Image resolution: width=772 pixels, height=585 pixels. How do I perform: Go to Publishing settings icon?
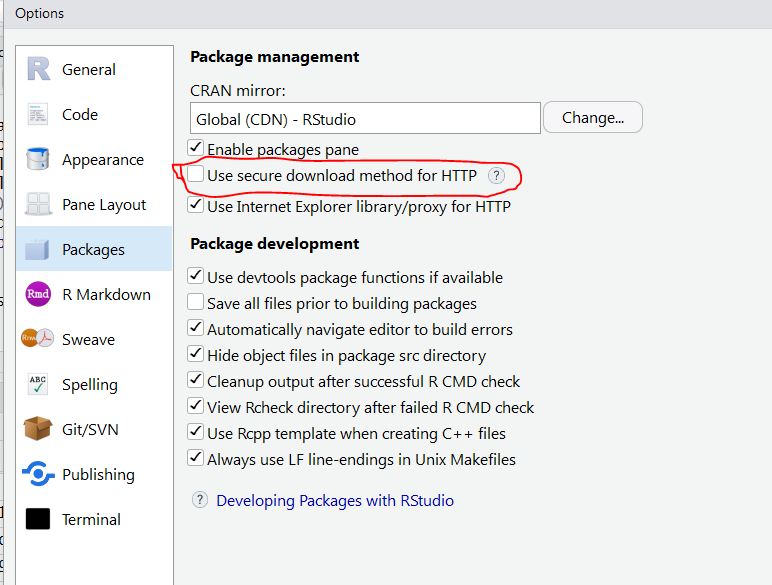[38, 474]
